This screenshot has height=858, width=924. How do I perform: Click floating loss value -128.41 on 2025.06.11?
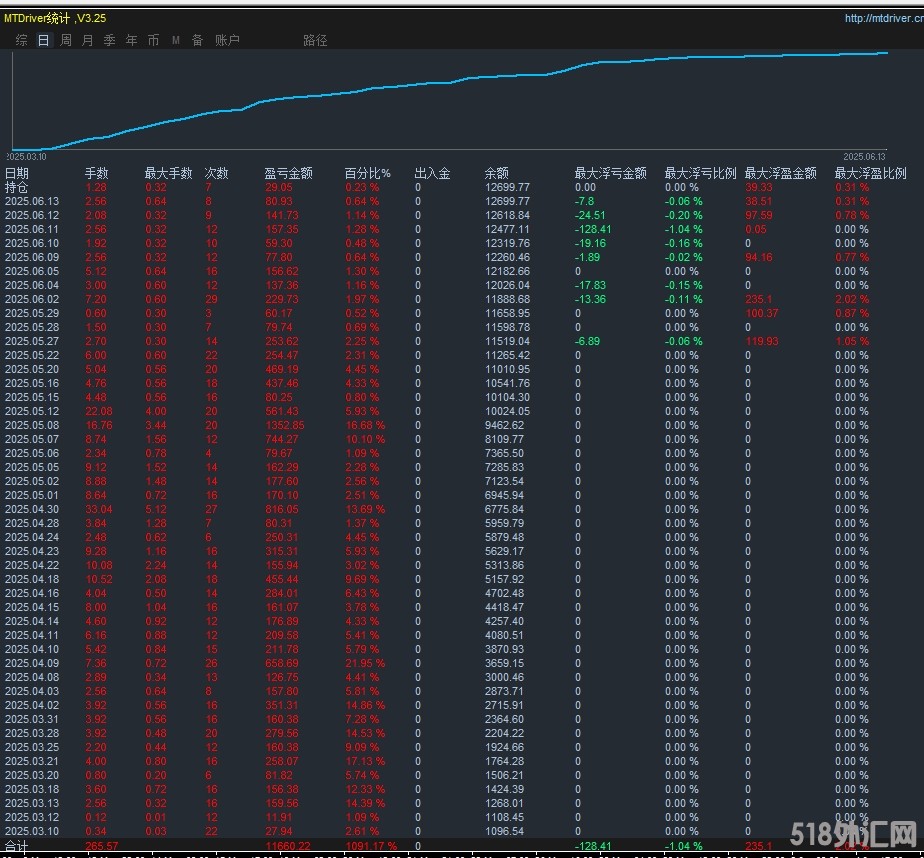[x=593, y=229]
